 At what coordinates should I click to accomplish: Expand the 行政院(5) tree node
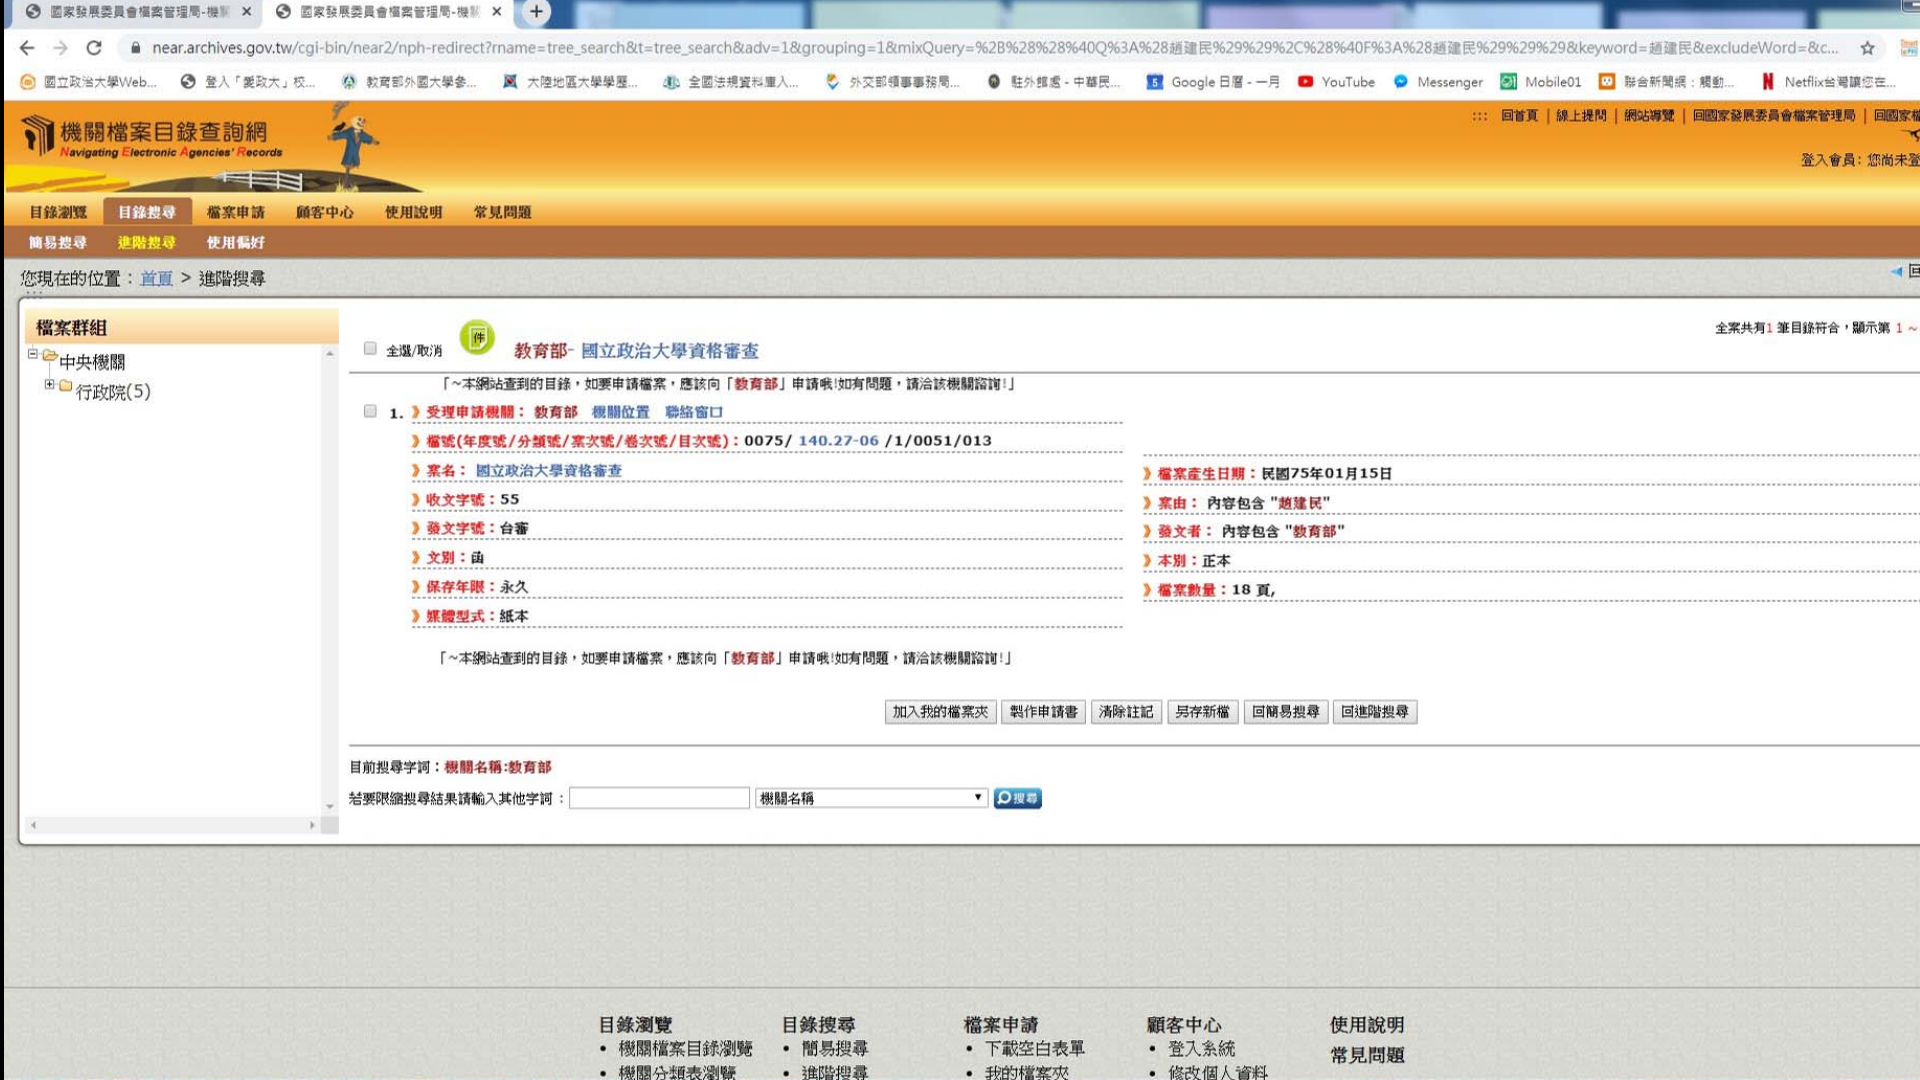(49, 384)
